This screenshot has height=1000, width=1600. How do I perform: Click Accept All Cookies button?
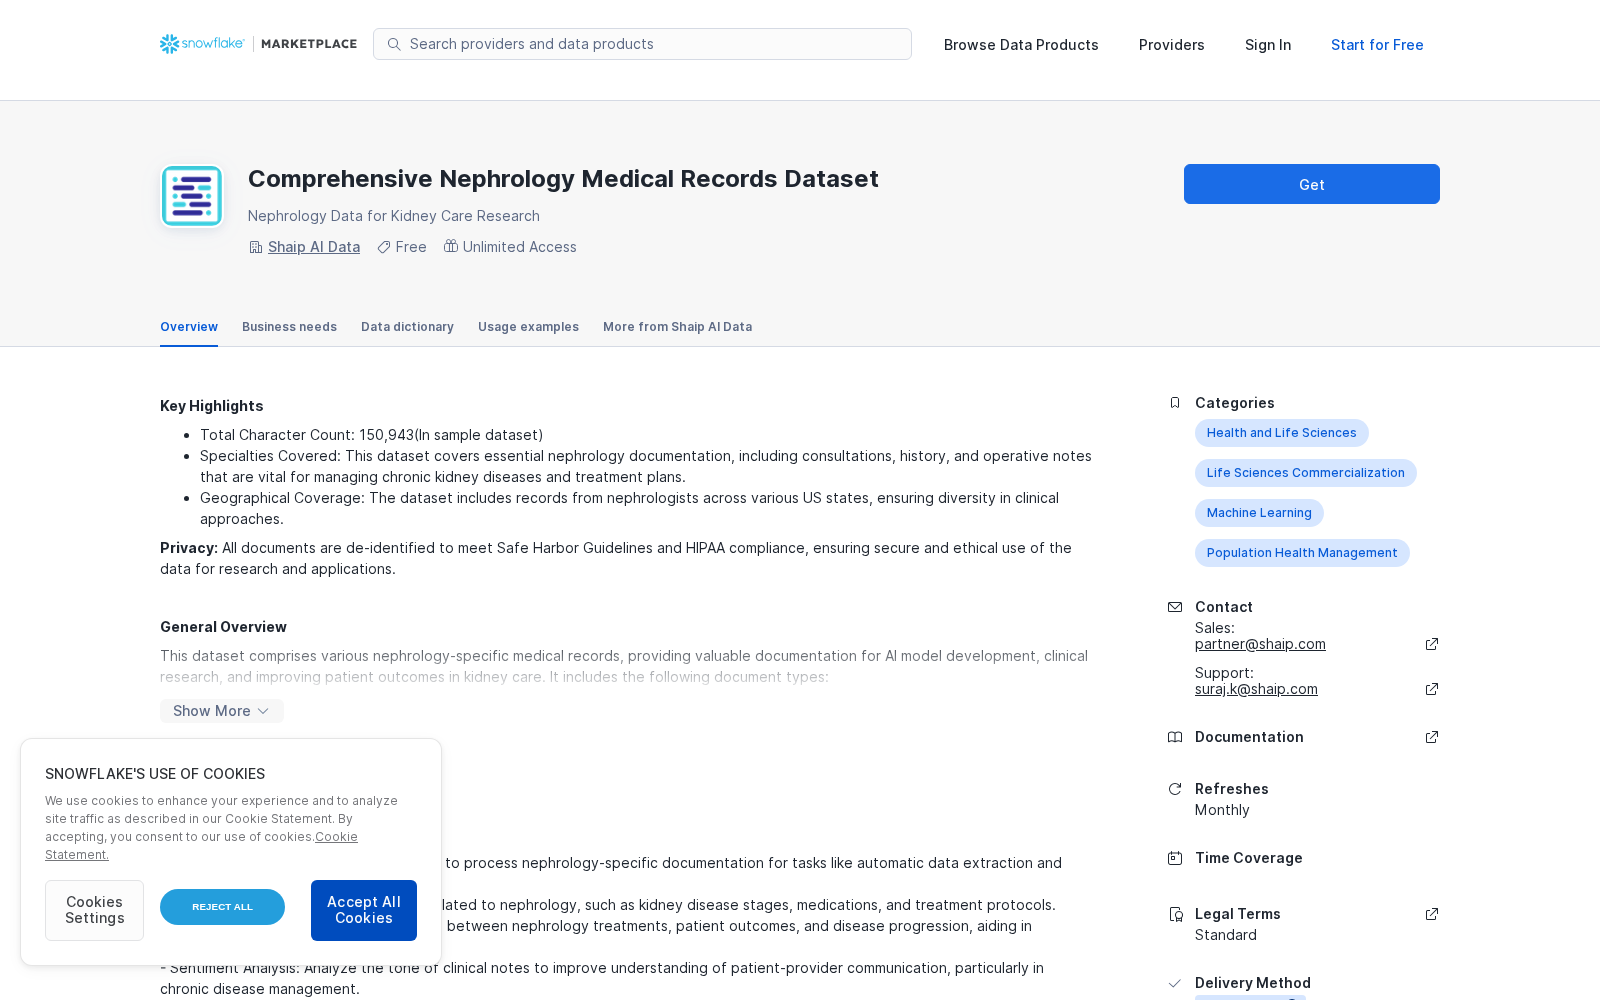[364, 910]
